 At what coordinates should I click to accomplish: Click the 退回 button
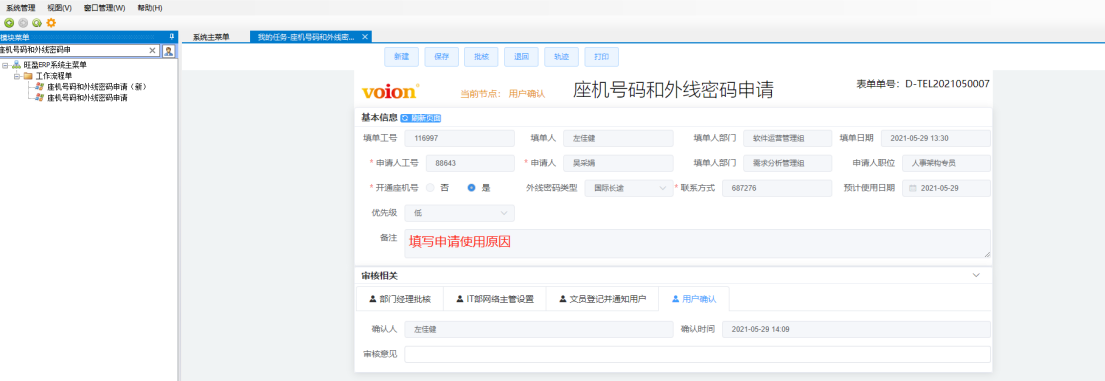[x=521, y=57]
